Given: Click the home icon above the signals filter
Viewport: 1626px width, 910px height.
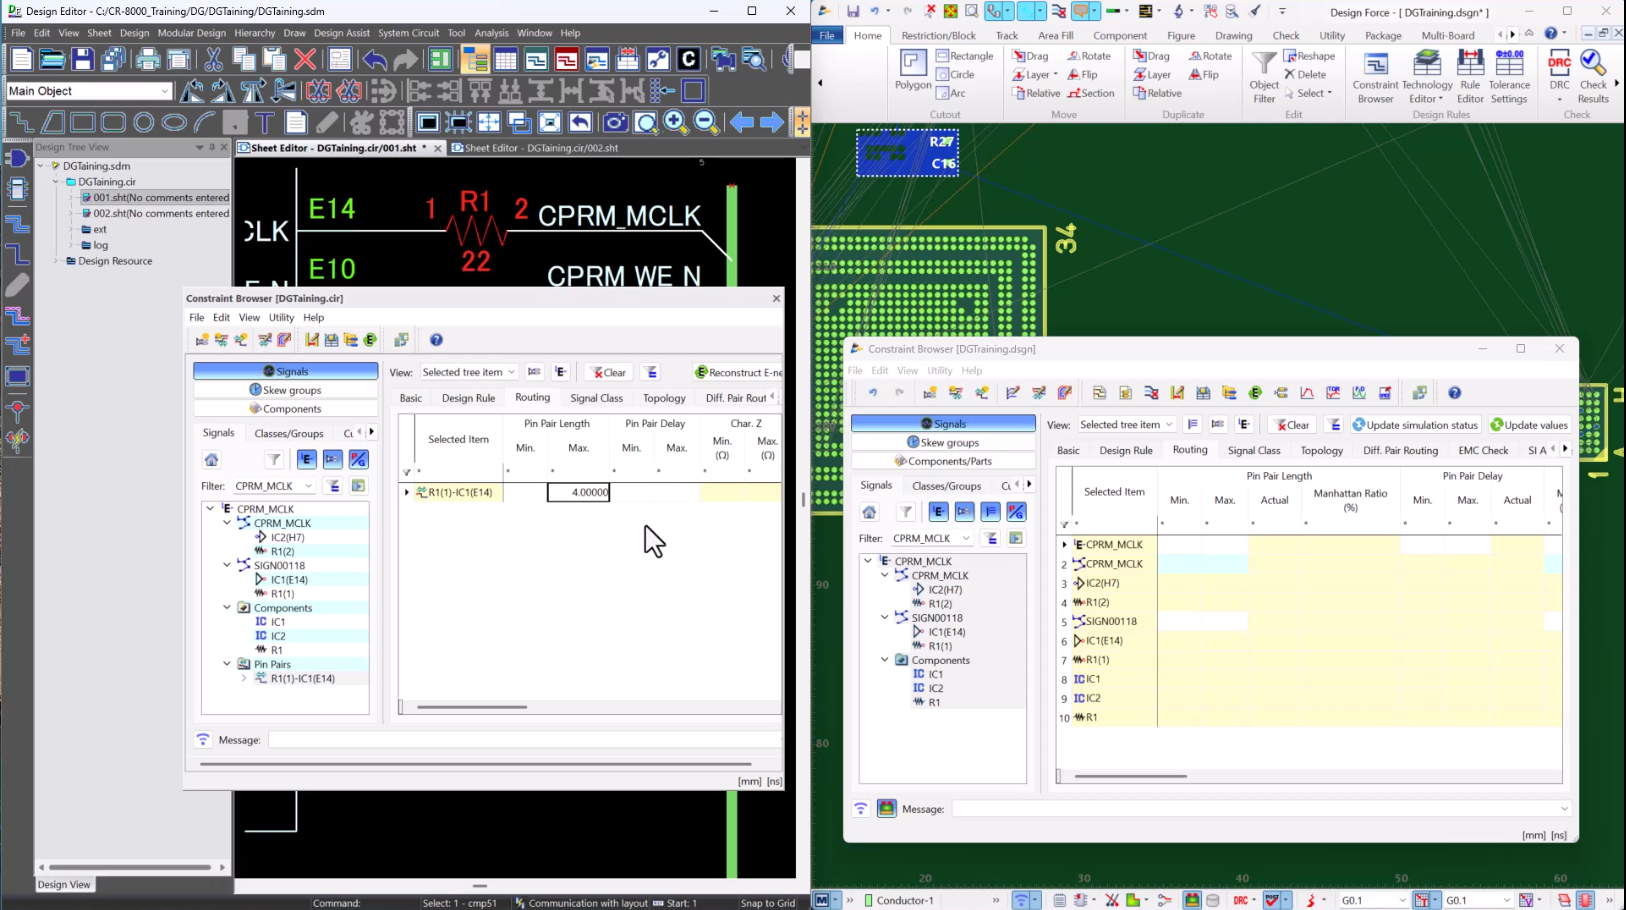Looking at the screenshot, I should pos(211,459).
